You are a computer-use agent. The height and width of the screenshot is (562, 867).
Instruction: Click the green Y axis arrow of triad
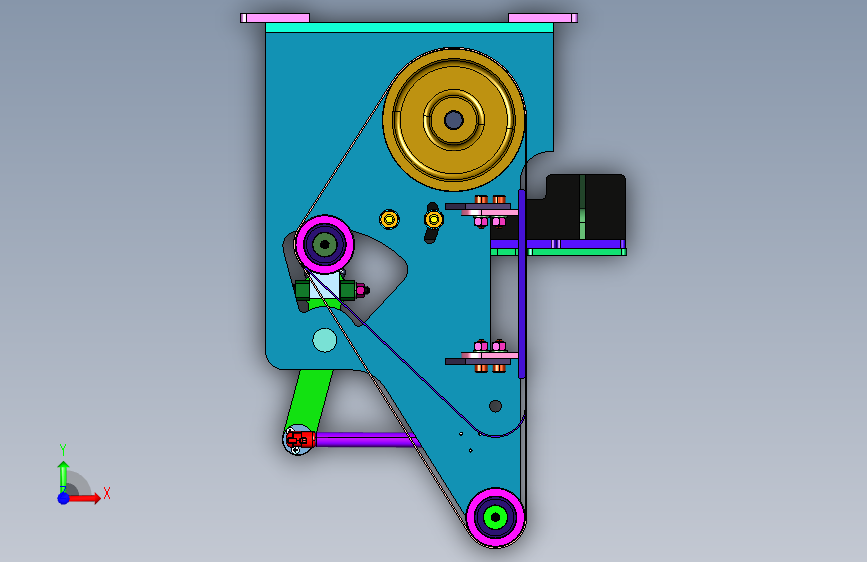pos(63,477)
